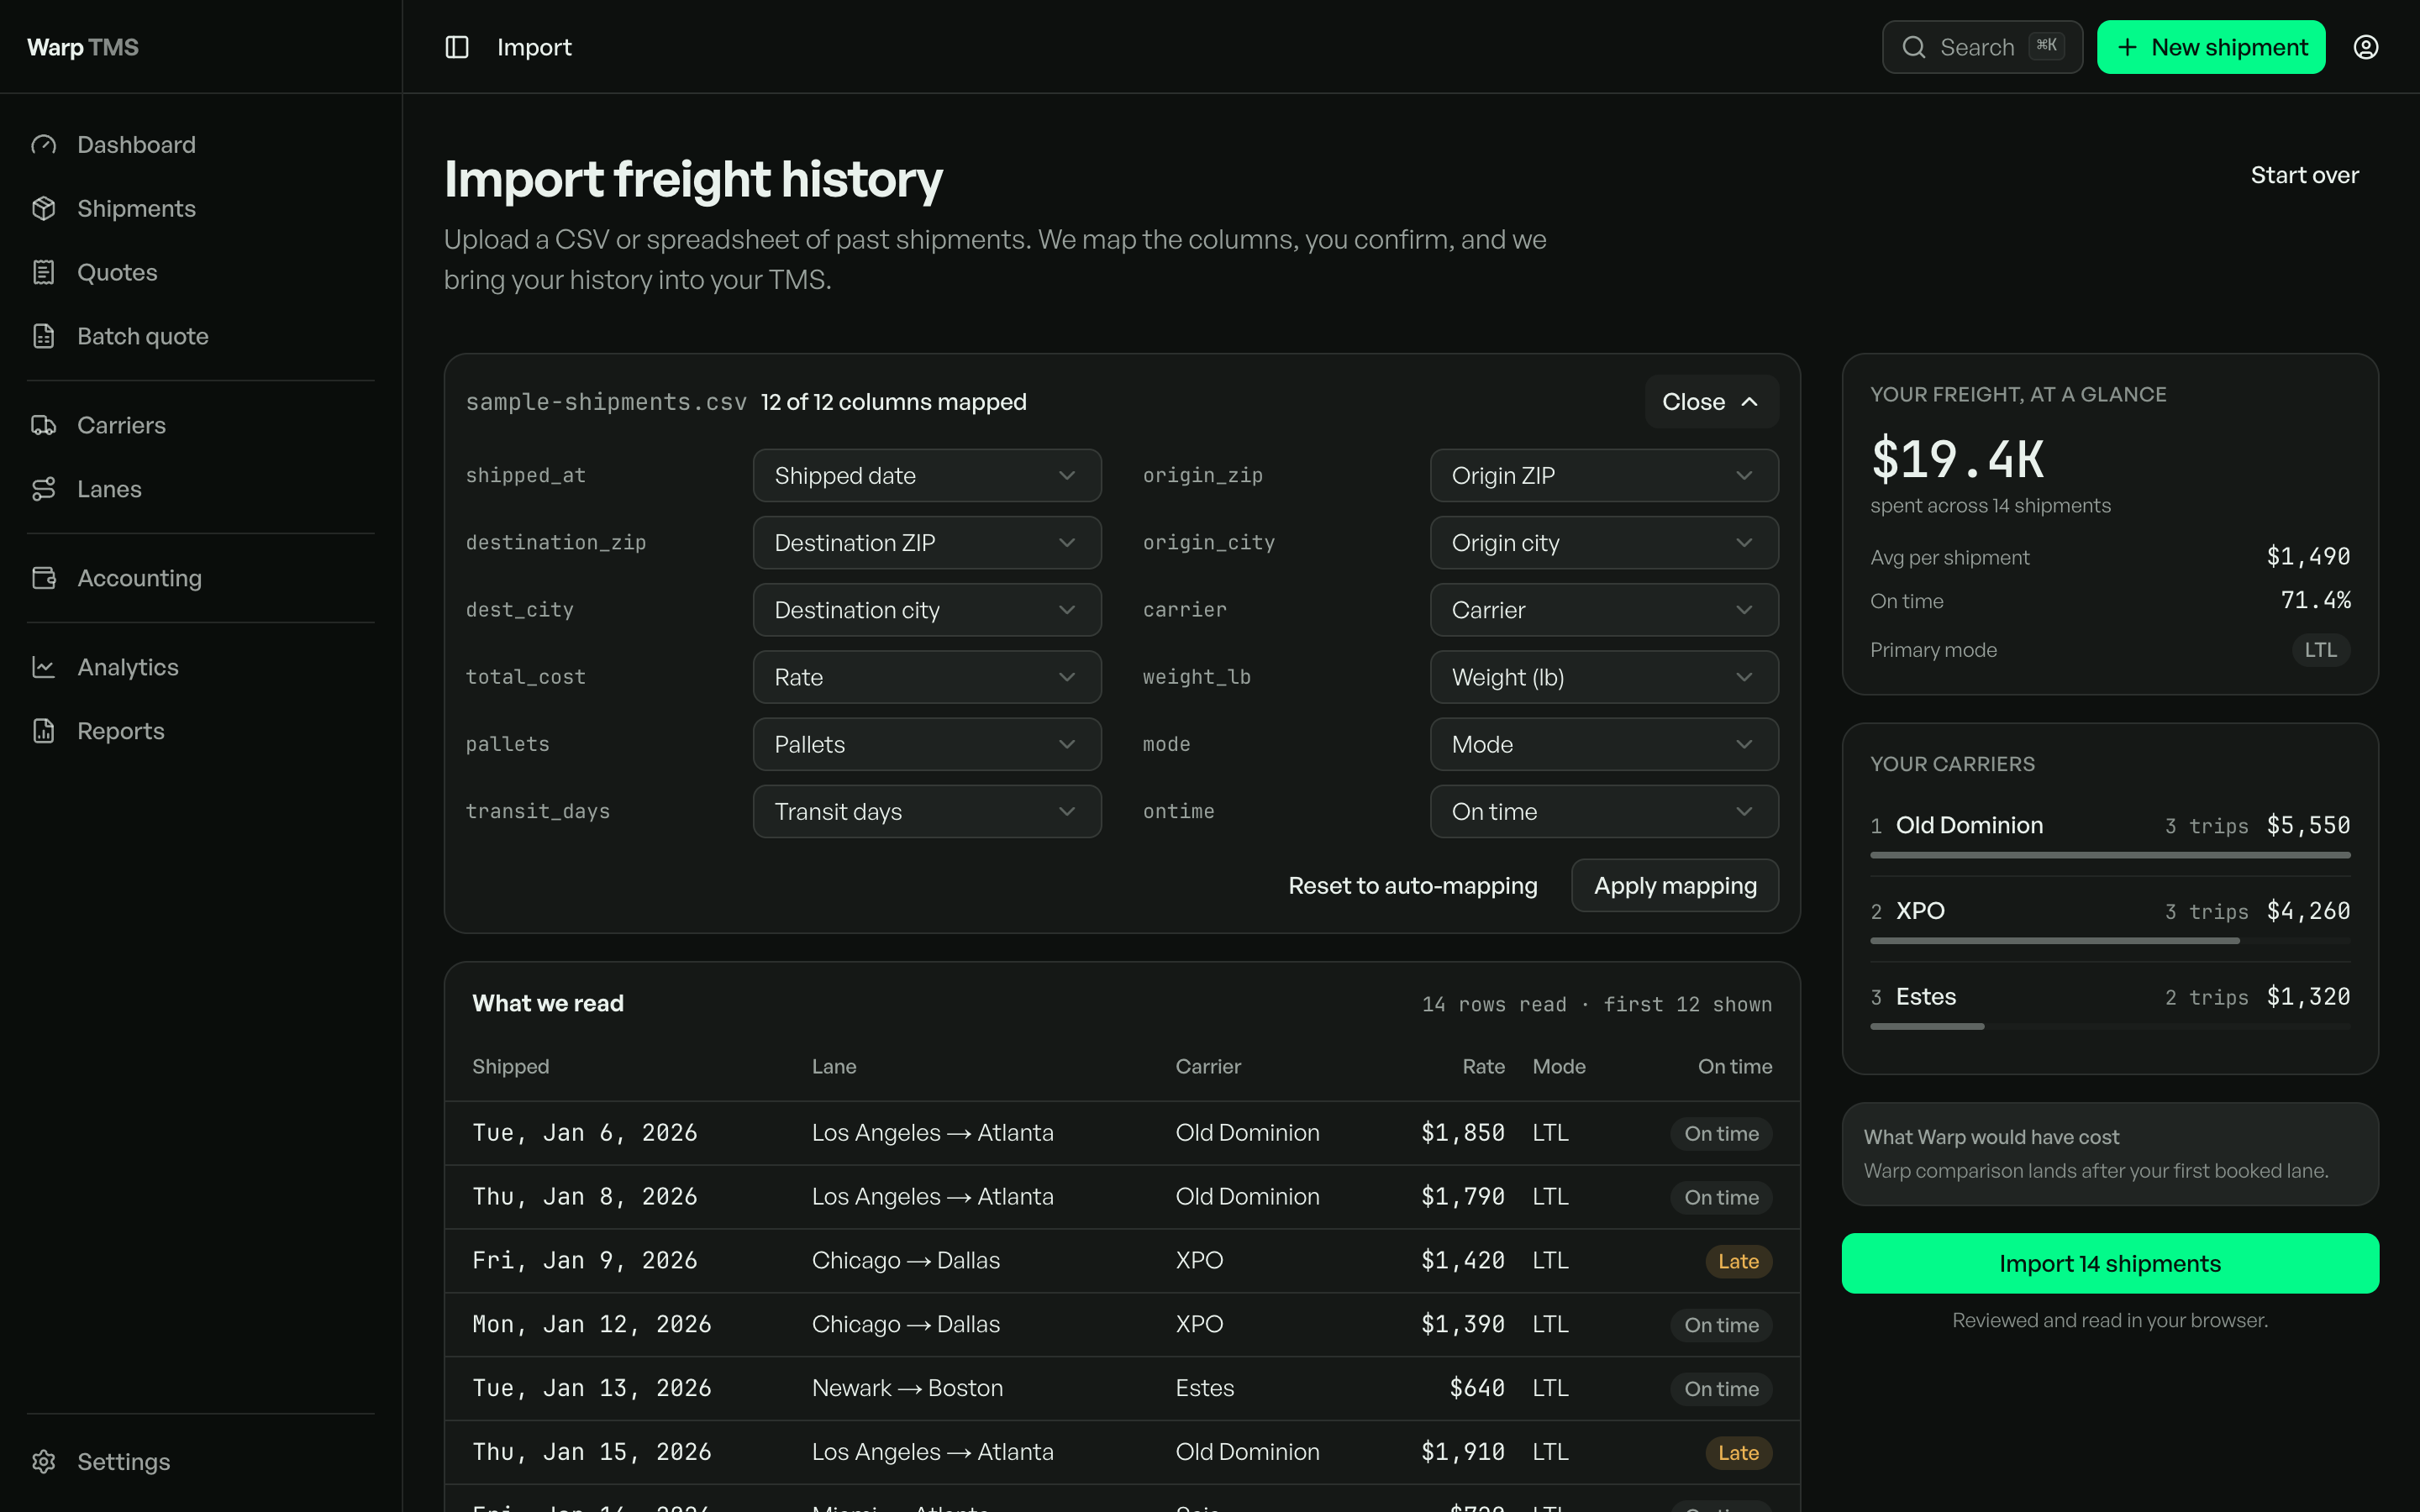2420x1512 pixels.
Task: Go to Shipments in the sidebar
Action: point(200,208)
